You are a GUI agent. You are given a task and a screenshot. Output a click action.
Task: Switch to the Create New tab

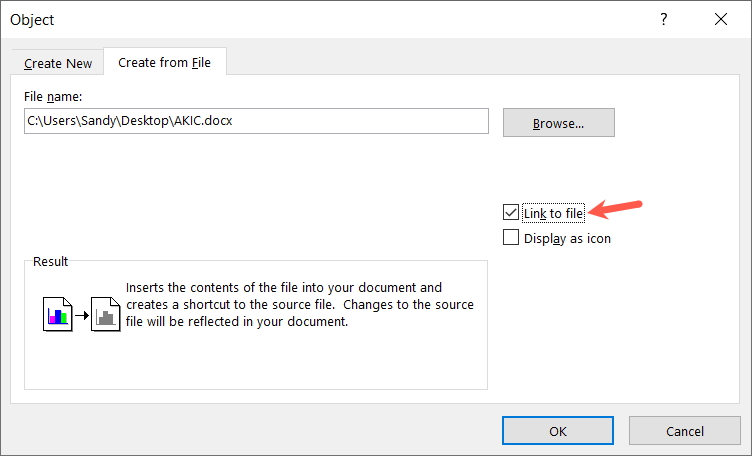pyautogui.click(x=58, y=63)
